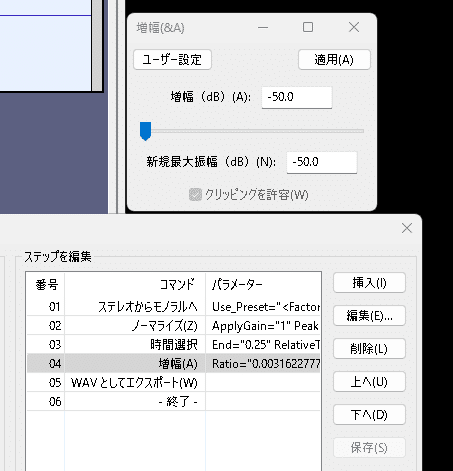453x471 pixels.
Task: Click the 下へ(D) move down button
Action: (369, 415)
